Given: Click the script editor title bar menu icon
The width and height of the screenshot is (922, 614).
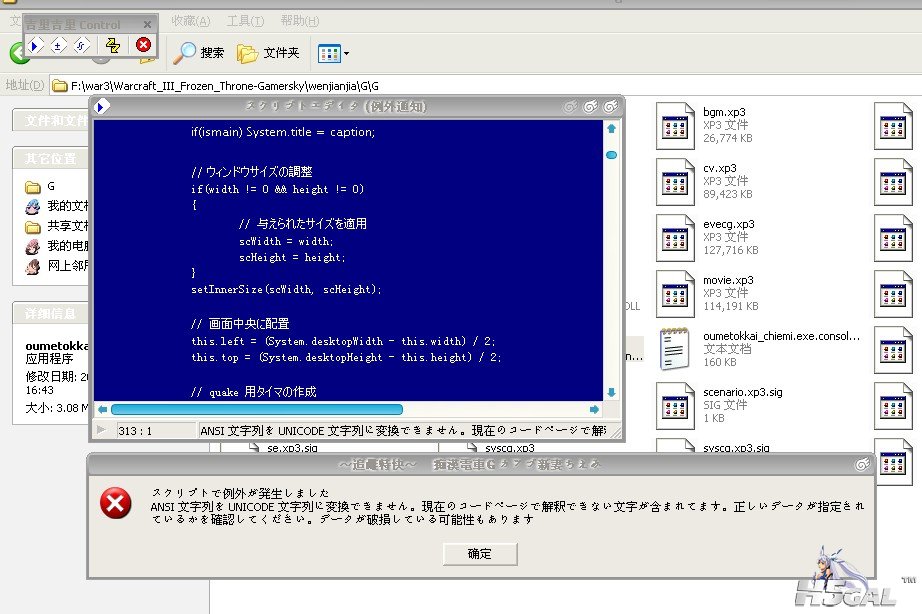Looking at the screenshot, I should coord(100,106).
